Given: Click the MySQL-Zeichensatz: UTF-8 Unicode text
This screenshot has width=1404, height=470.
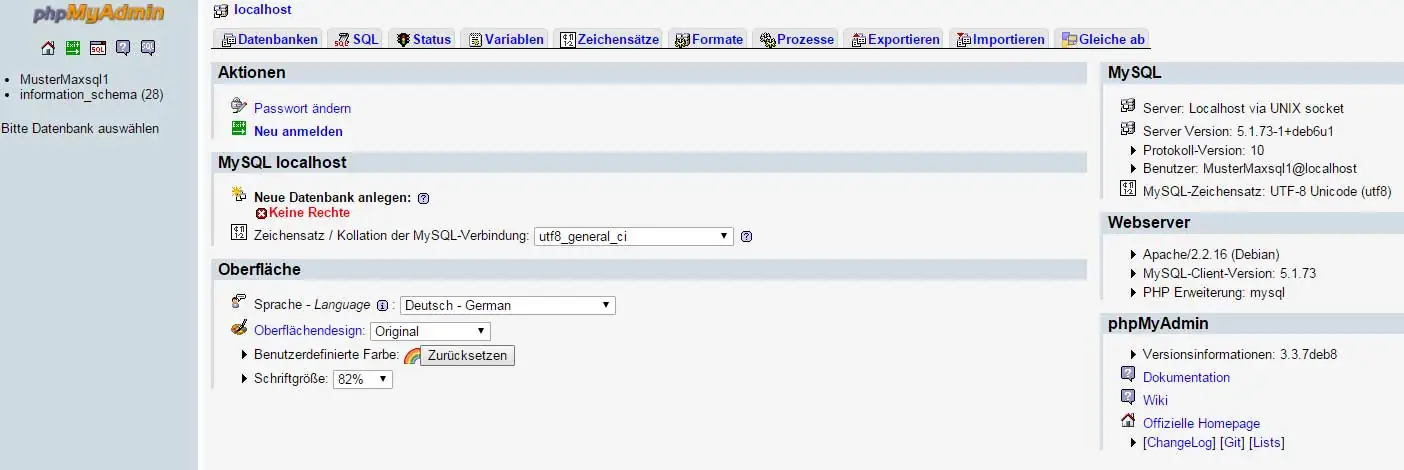Looking at the screenshot, I should [x=1267, y=191].
